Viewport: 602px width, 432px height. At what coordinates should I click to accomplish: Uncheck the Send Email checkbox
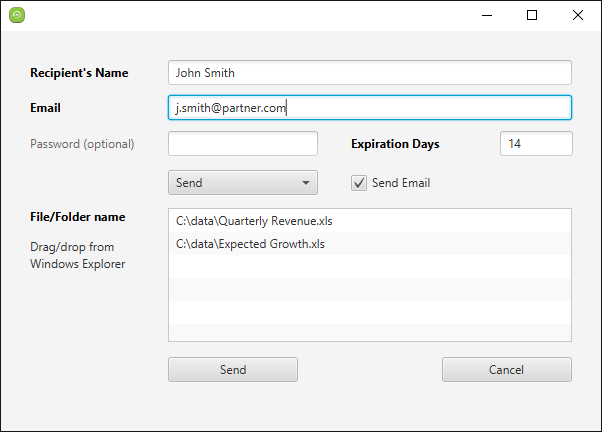coord(359,183)
